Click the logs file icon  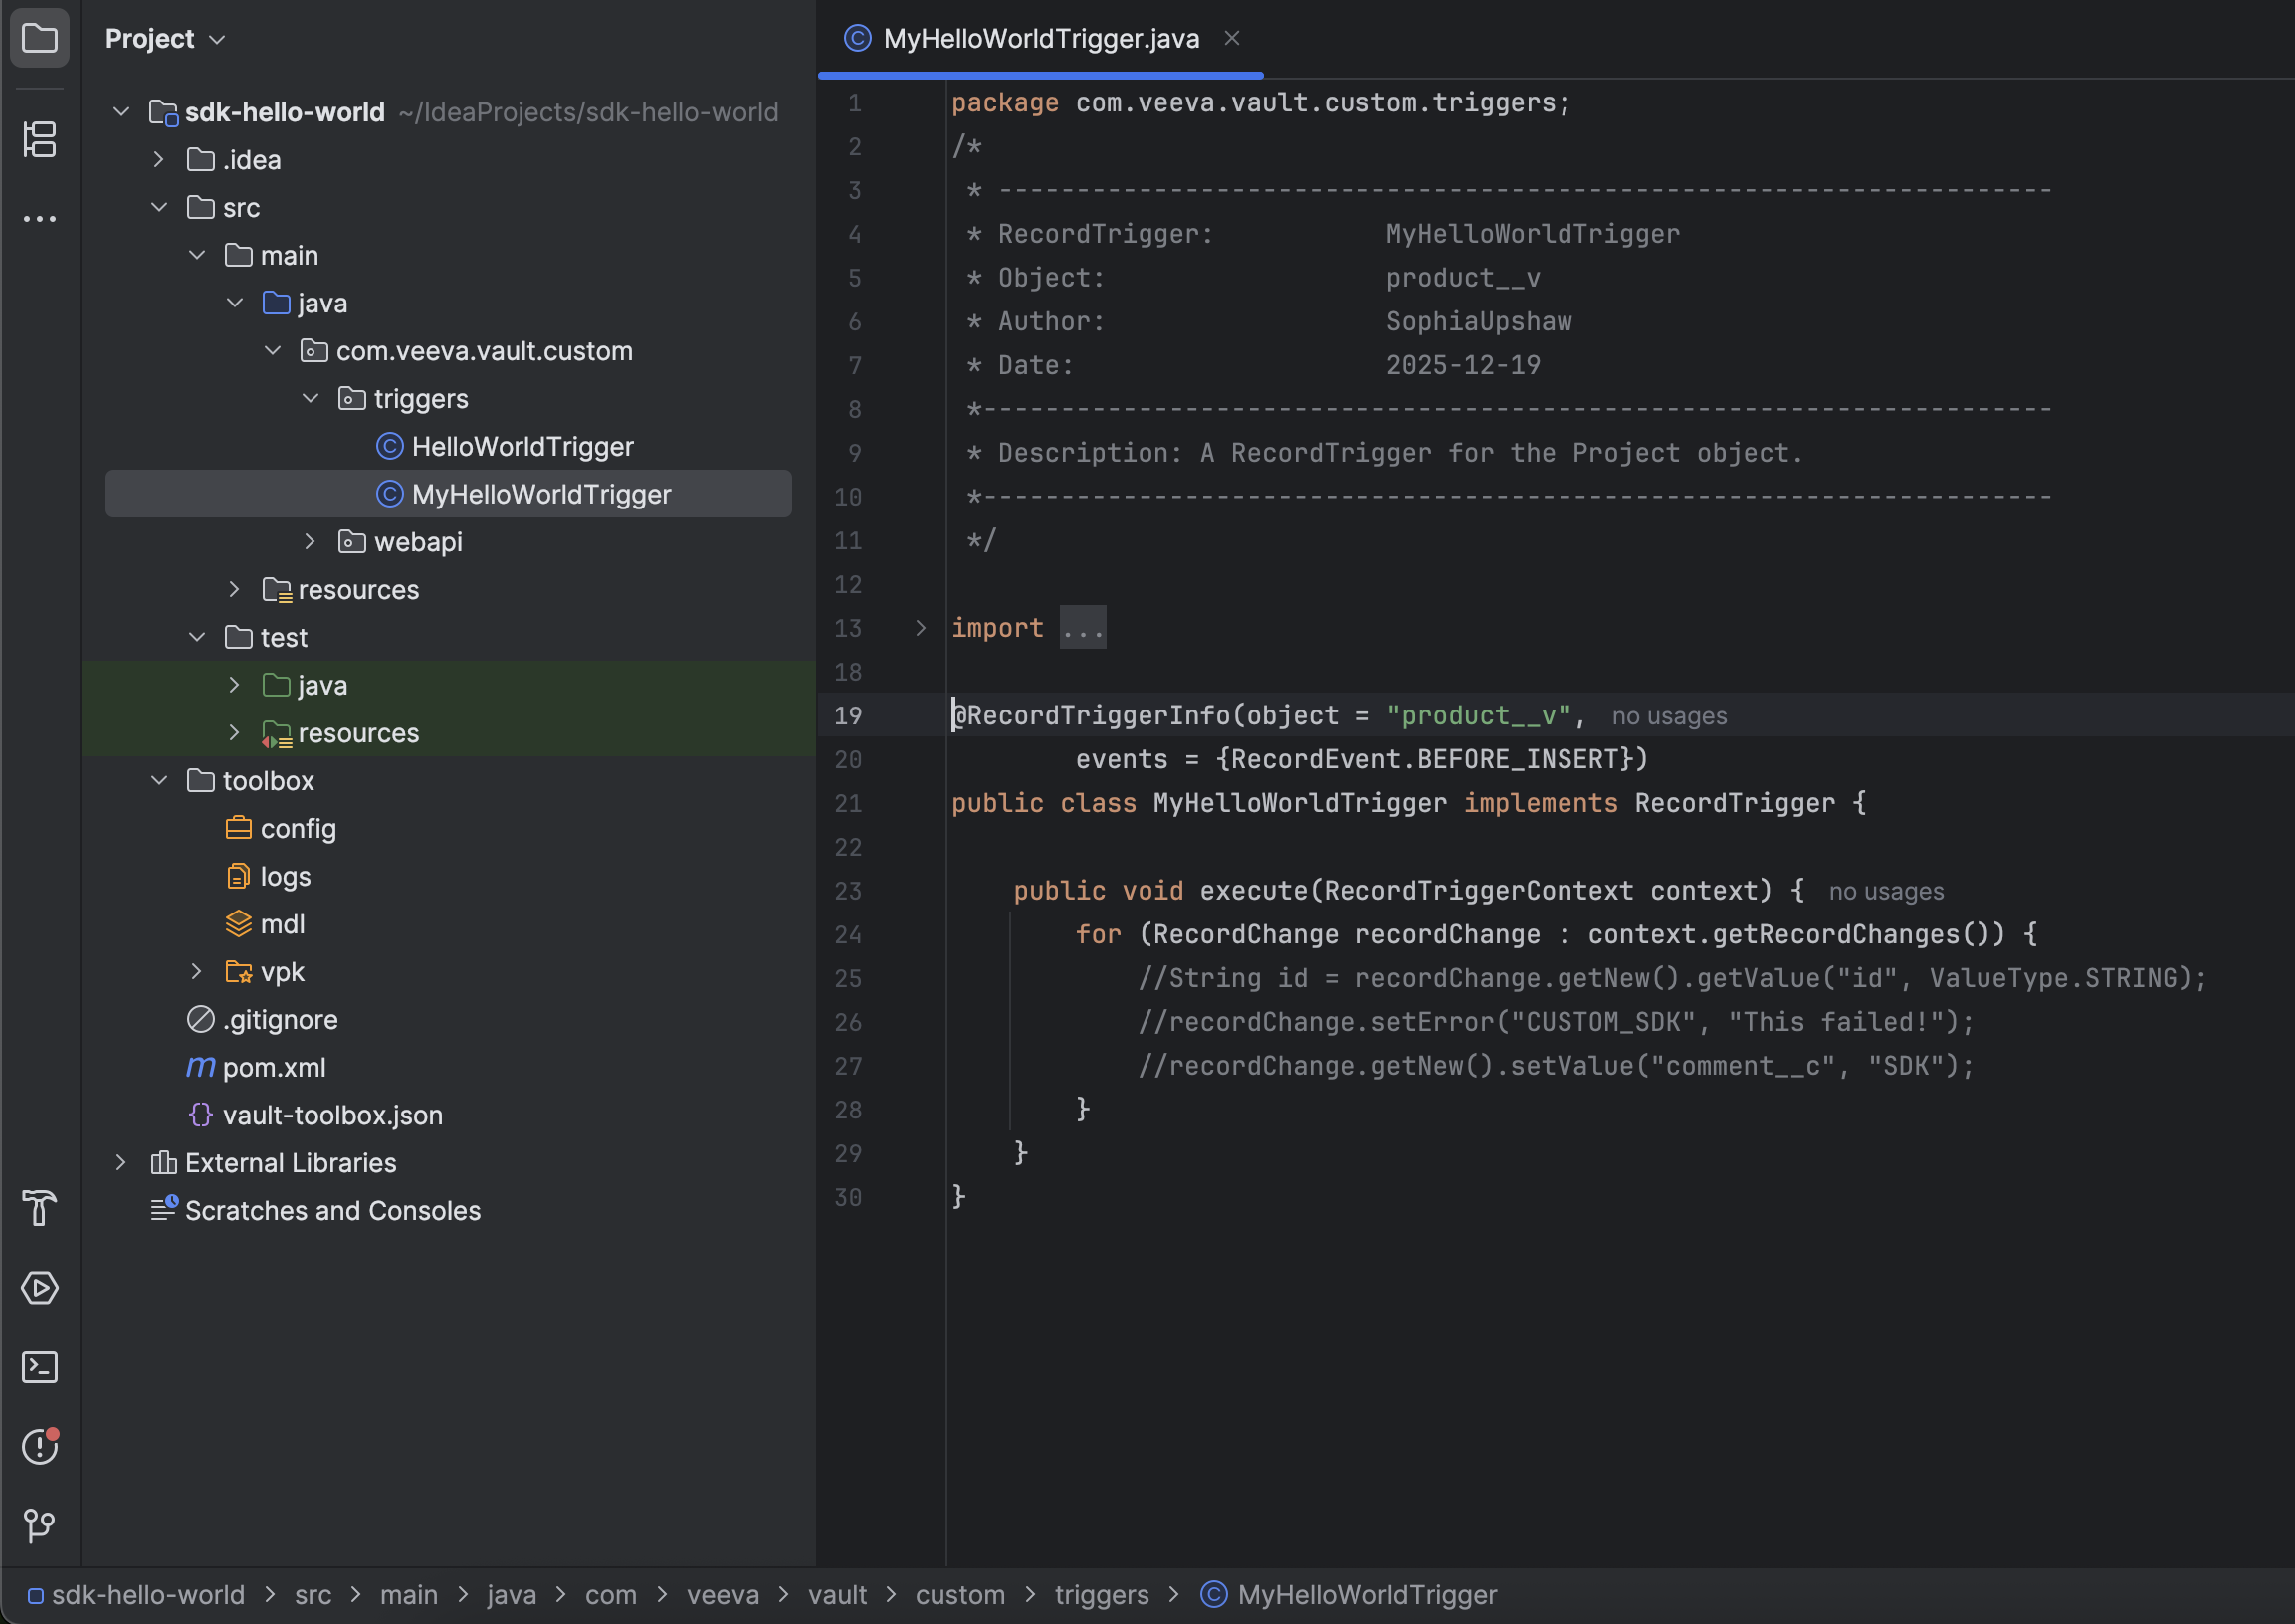tap(238, 876)
